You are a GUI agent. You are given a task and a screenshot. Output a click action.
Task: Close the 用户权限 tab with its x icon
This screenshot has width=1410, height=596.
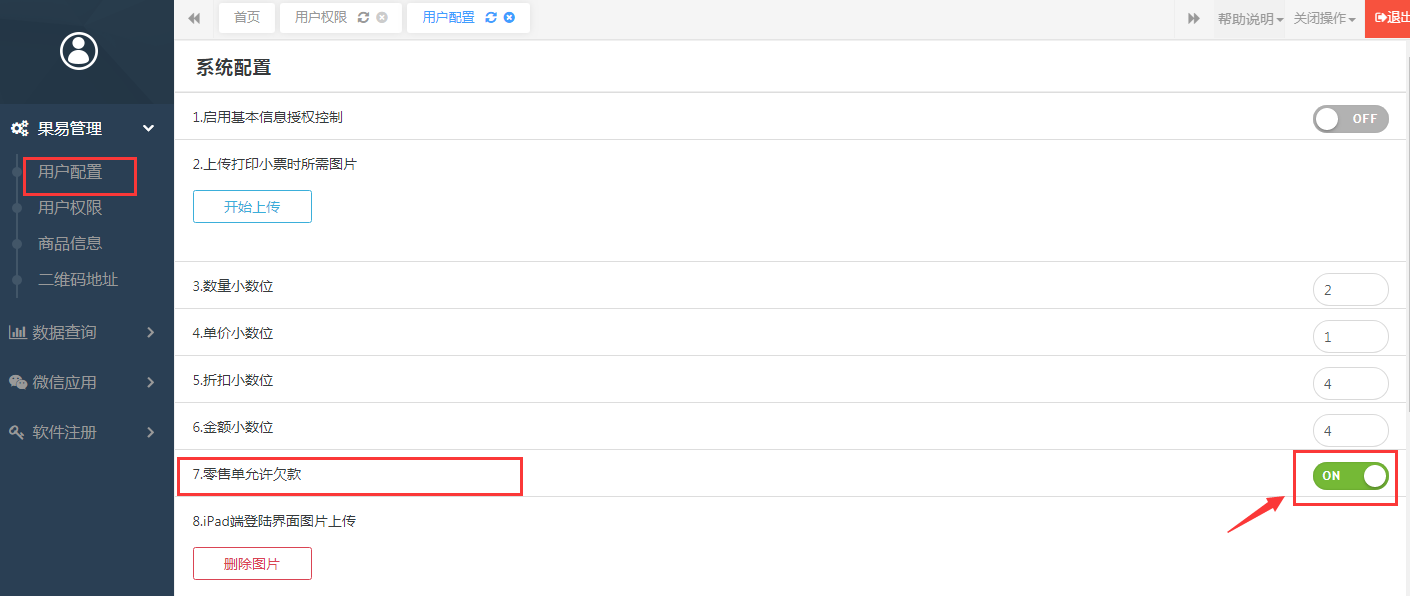pos(382,18)
